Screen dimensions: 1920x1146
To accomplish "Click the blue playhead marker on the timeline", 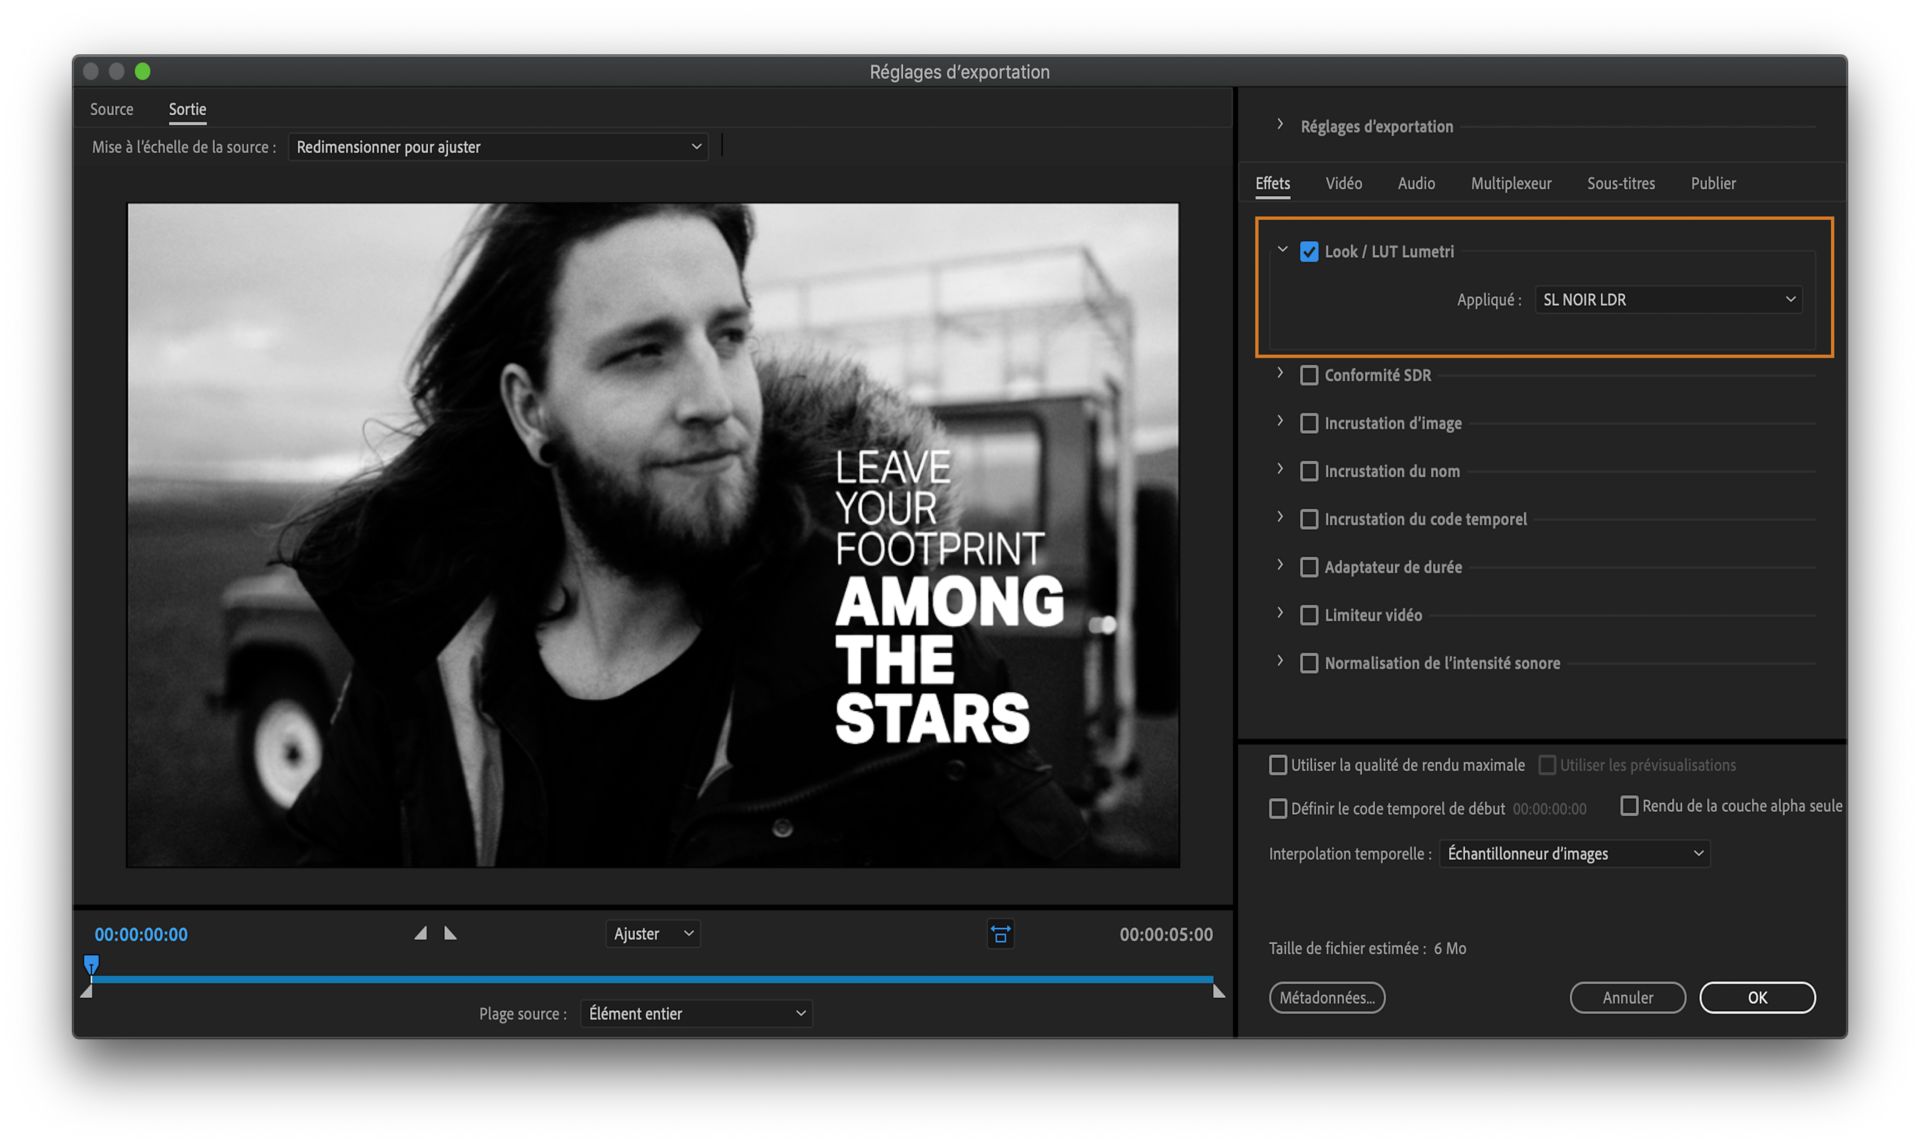I will [x=91, y=964].
